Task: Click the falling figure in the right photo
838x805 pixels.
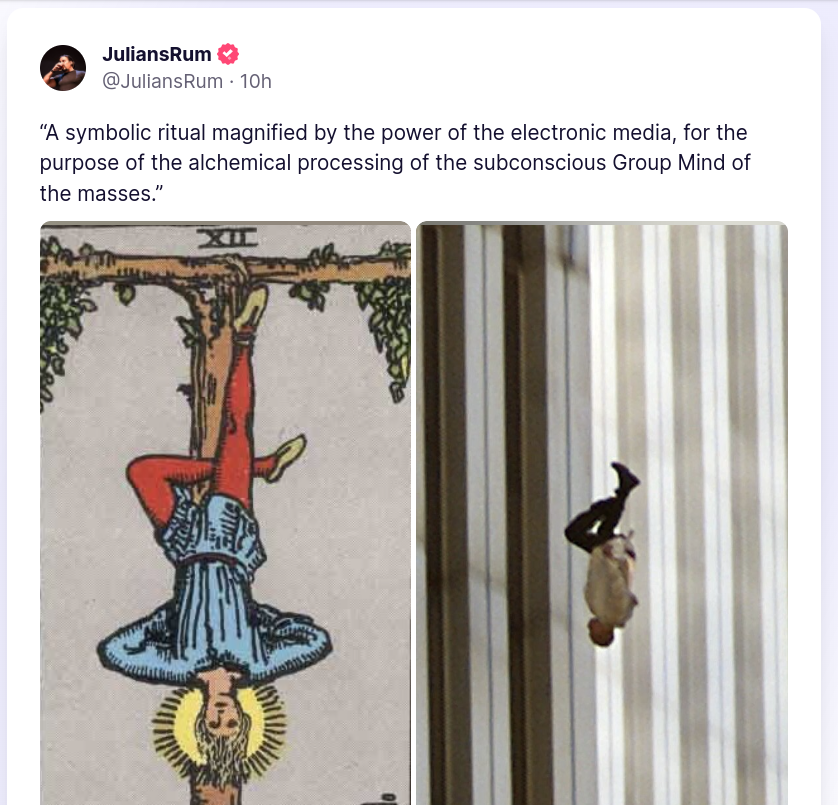Action: [x=603, y=554]
